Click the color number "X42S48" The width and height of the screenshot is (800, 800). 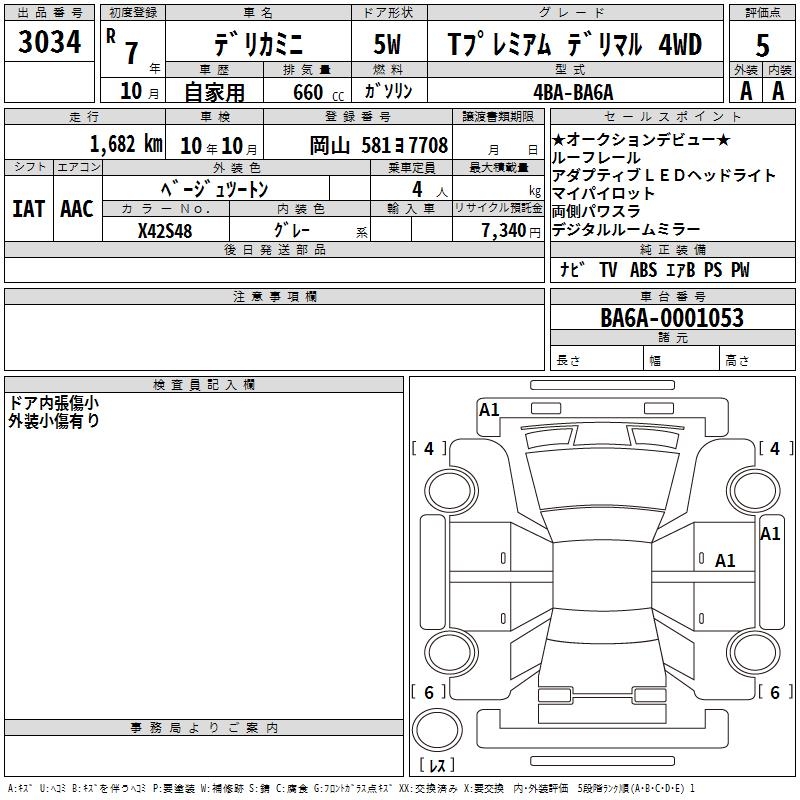pyautogui.click(x=165, y=231)
